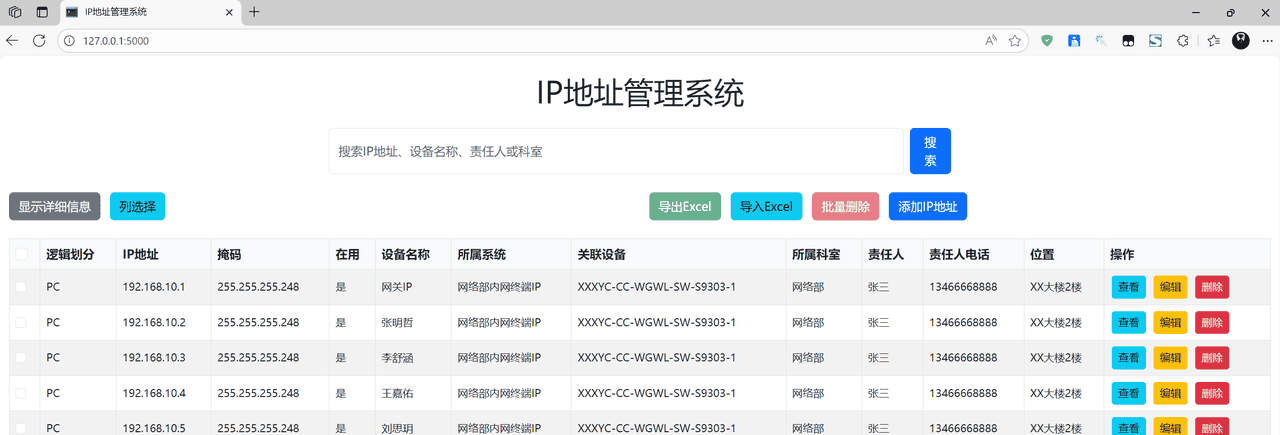
Task: Click 编辑 for the 网关IP row
Action: click(x=1170, y=287)
